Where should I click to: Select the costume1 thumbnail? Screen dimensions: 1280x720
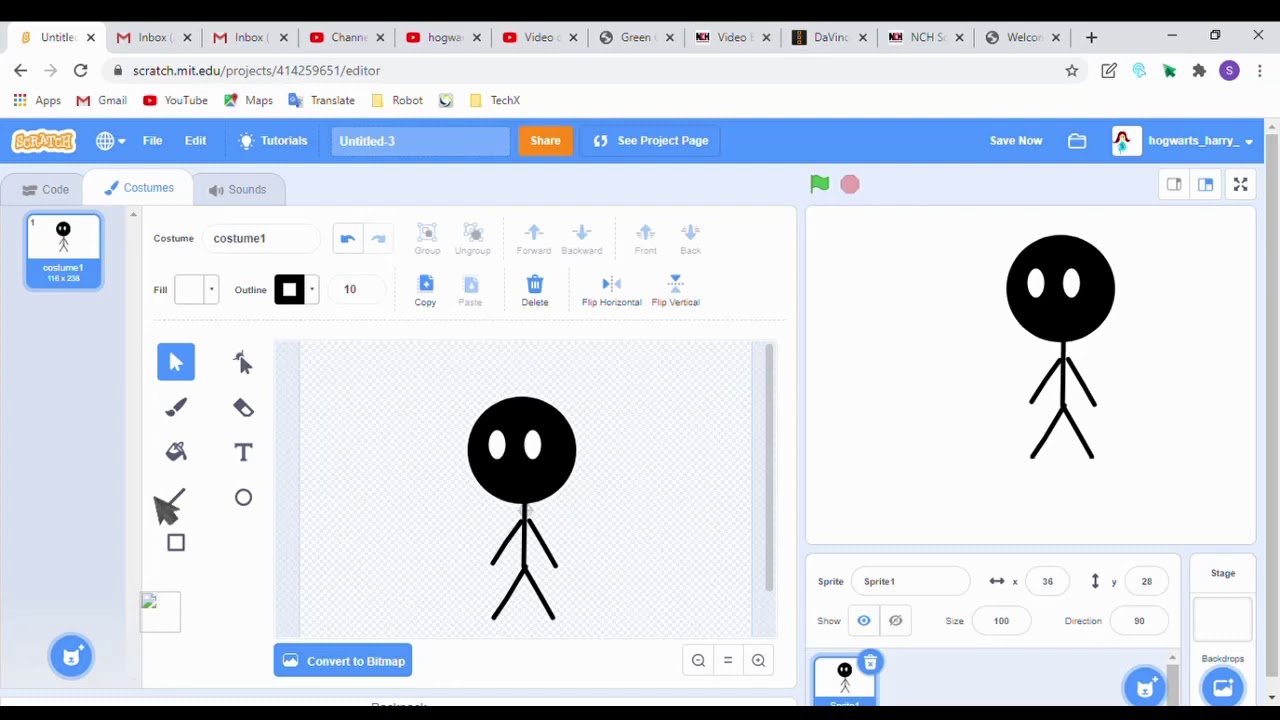click(63, 251)
